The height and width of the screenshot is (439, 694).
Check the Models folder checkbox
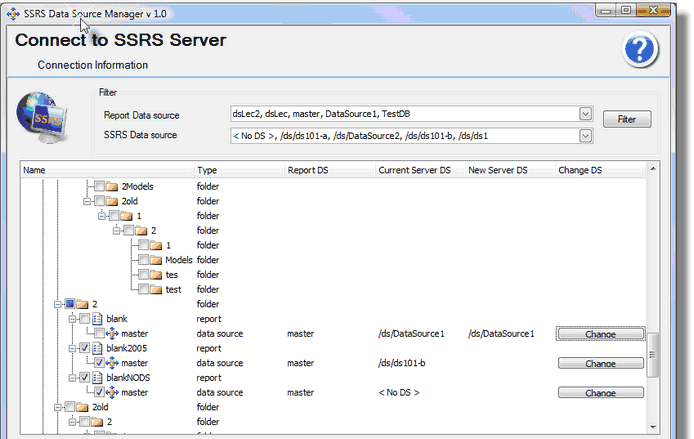coord(143,260)
